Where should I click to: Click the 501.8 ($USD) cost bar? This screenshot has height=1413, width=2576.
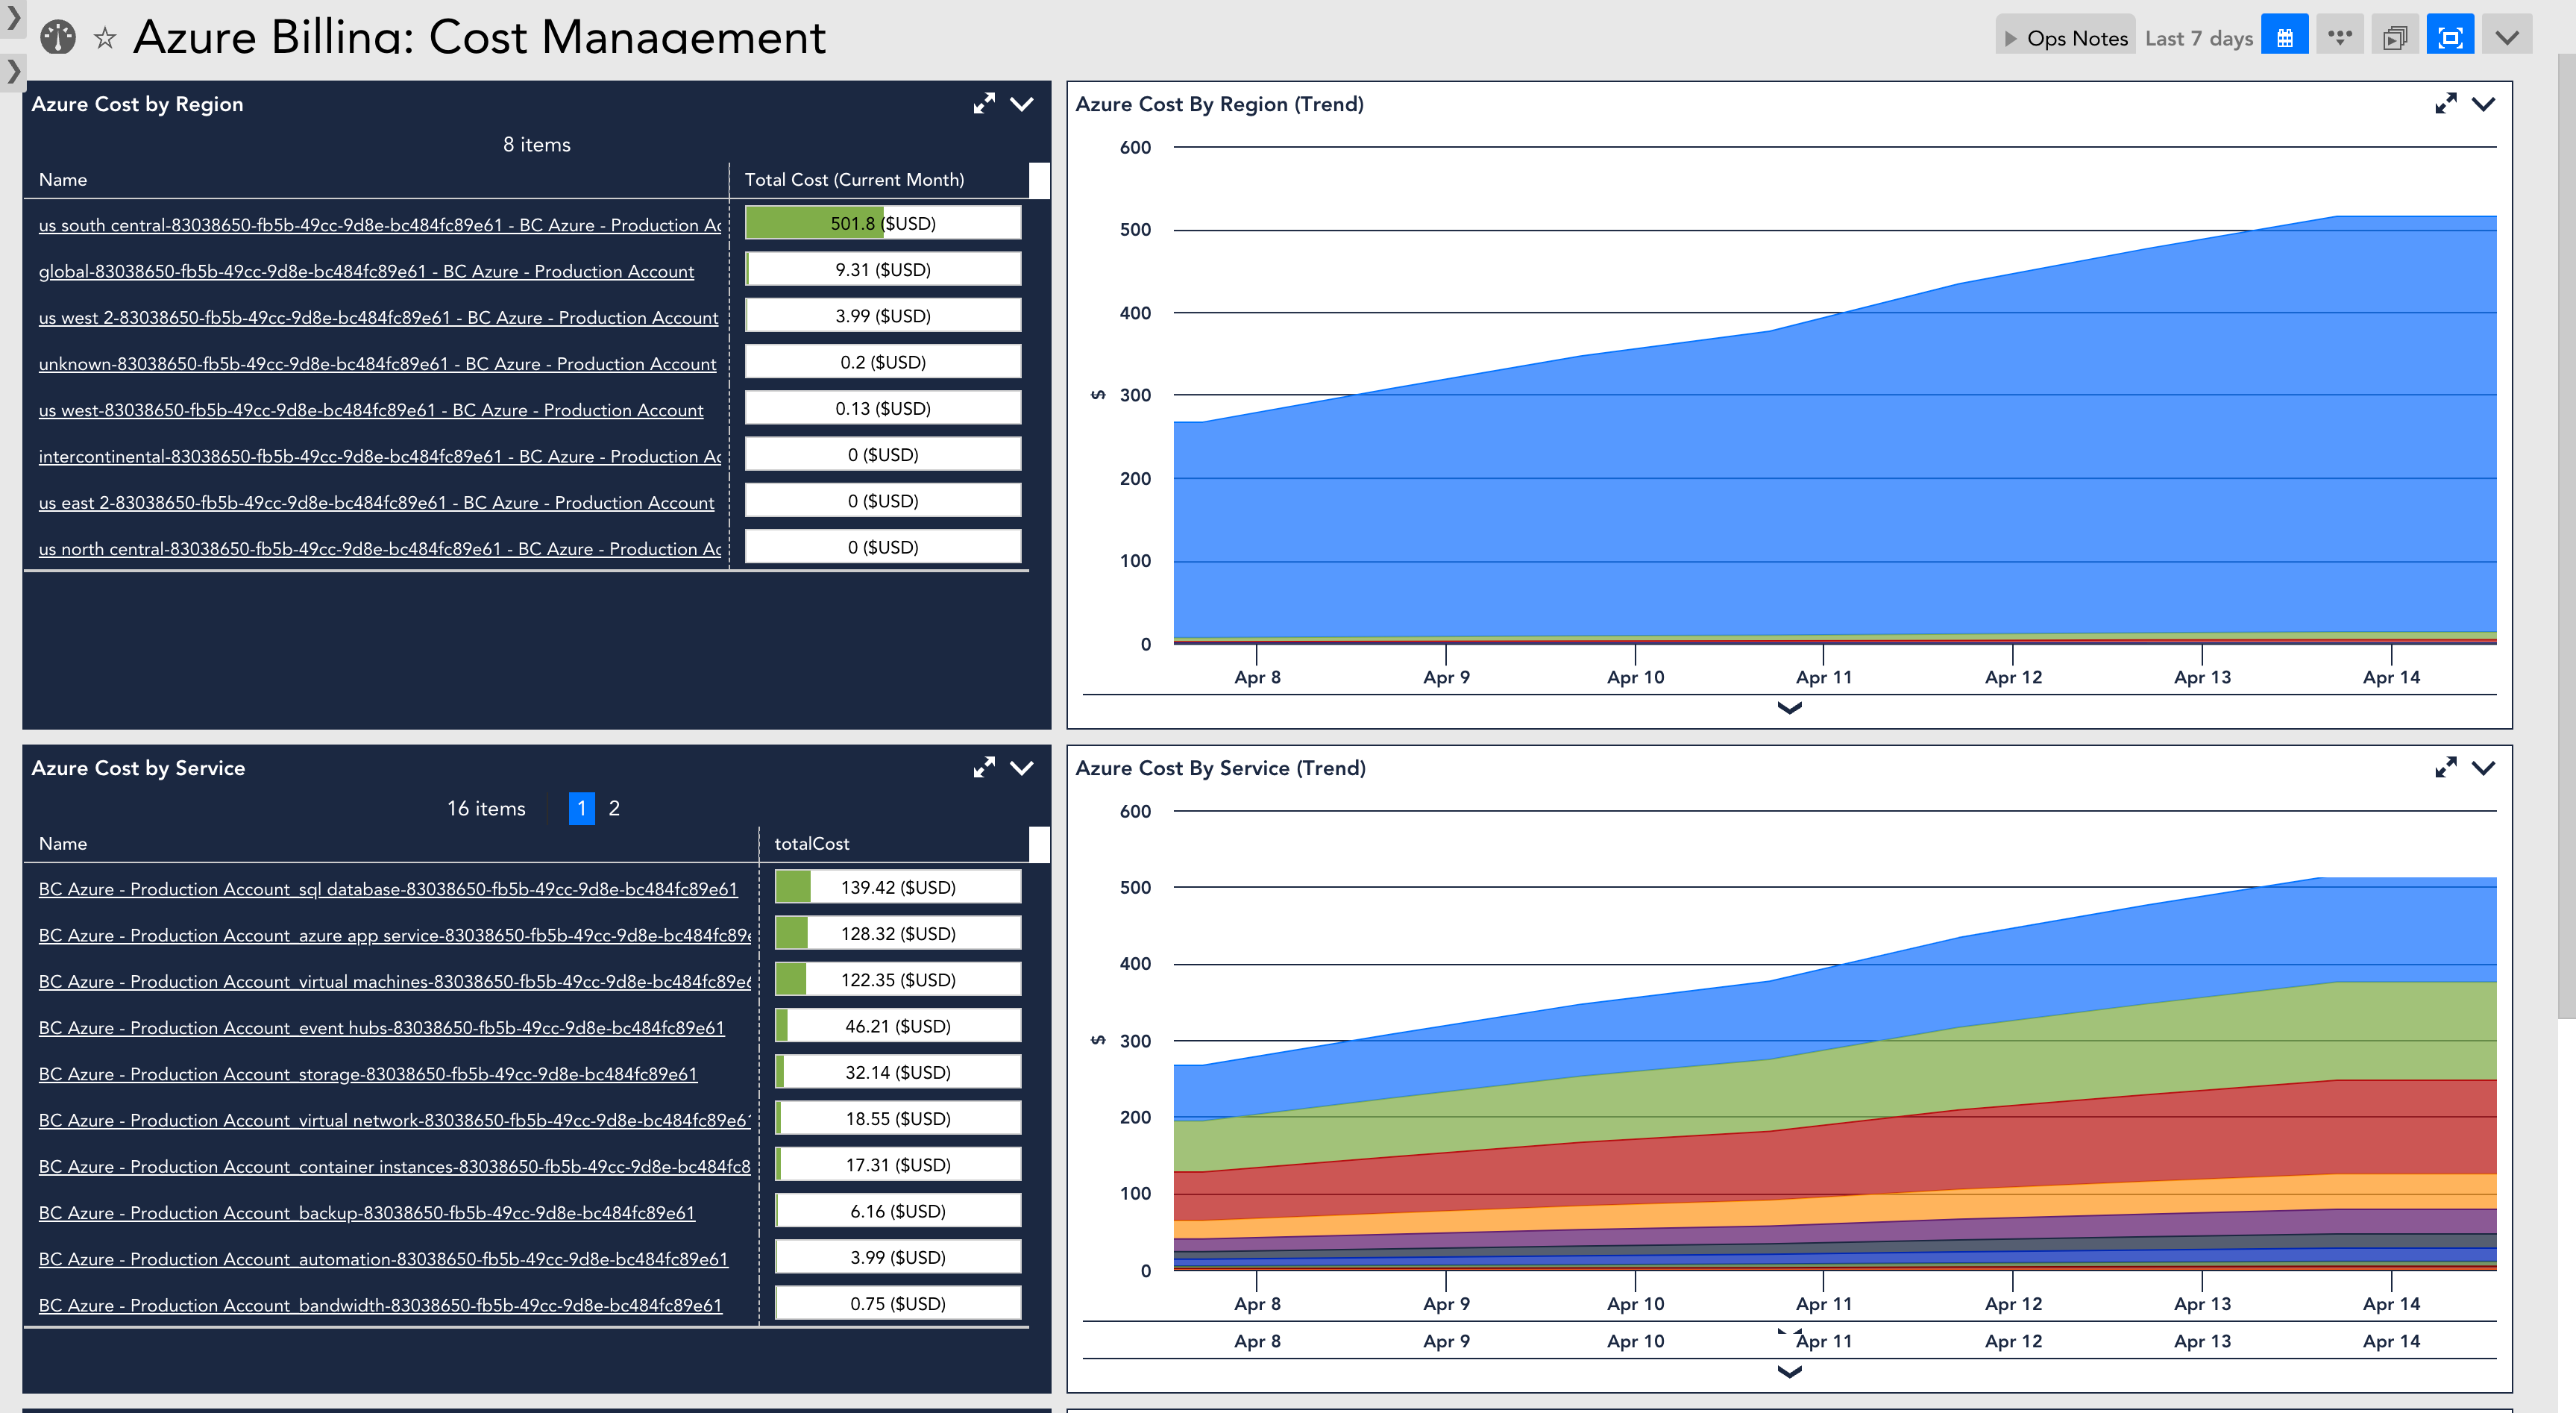tap(883, 223)
